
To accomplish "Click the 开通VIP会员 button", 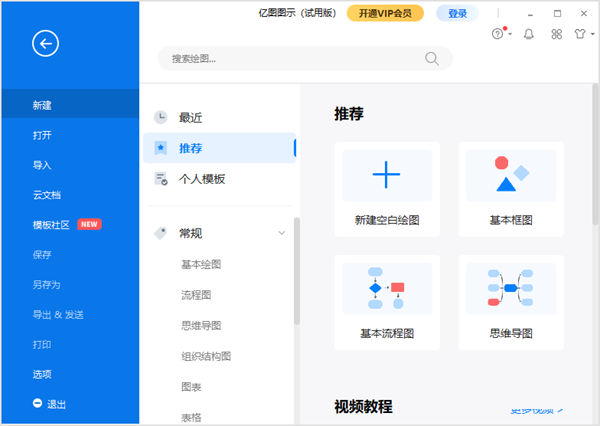I will (x=385, y=13).
